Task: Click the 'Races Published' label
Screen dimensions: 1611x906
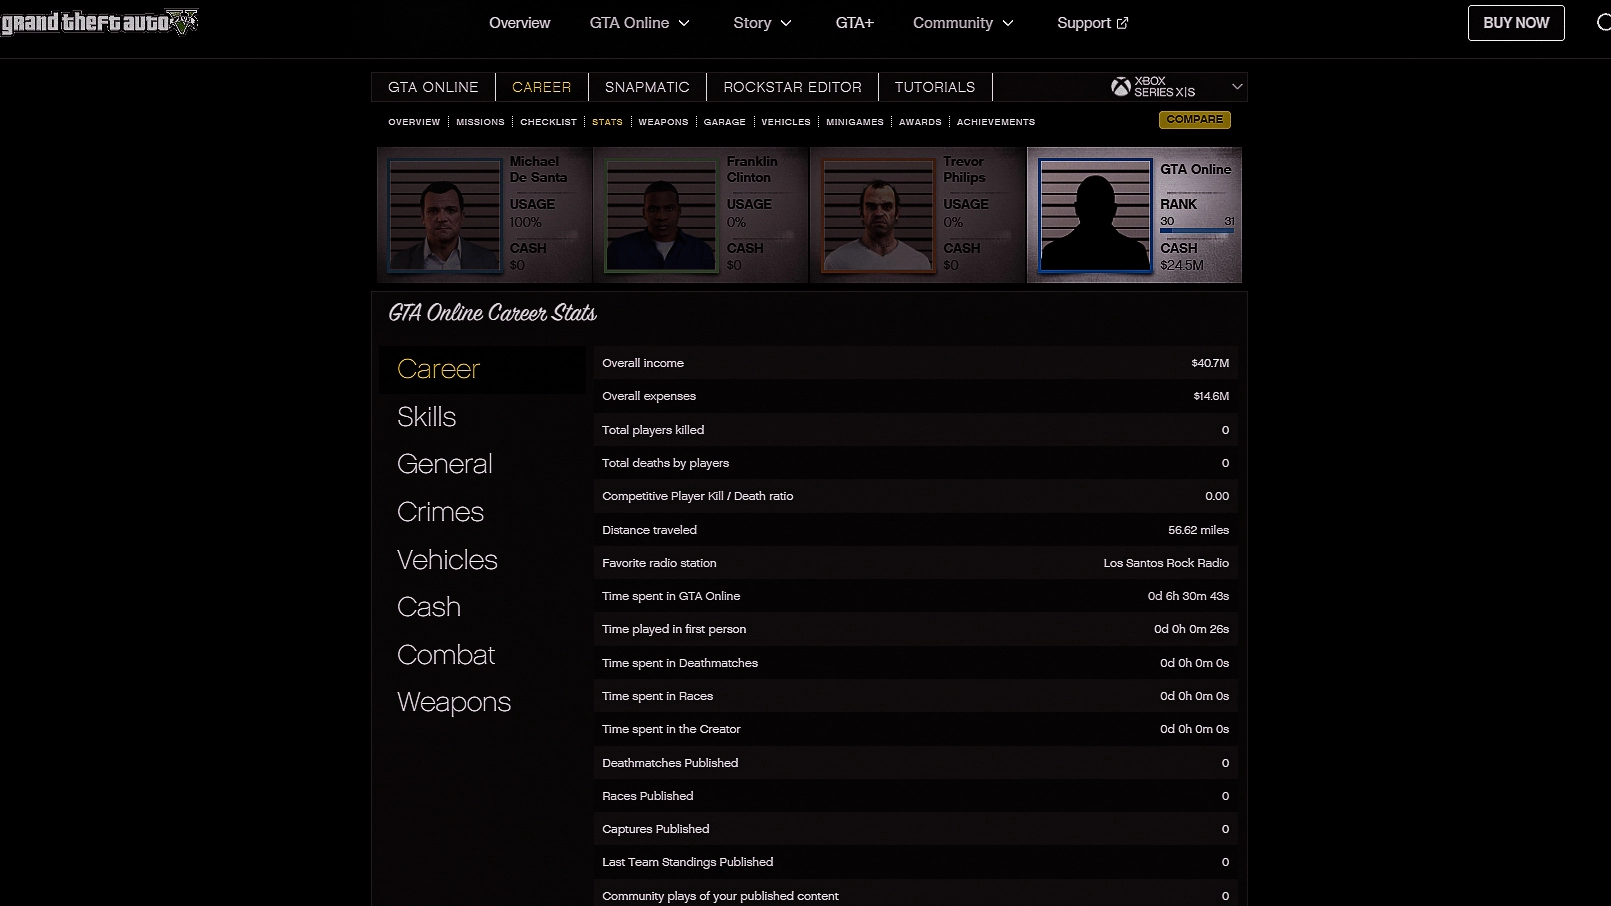Action: click(647, 796)
